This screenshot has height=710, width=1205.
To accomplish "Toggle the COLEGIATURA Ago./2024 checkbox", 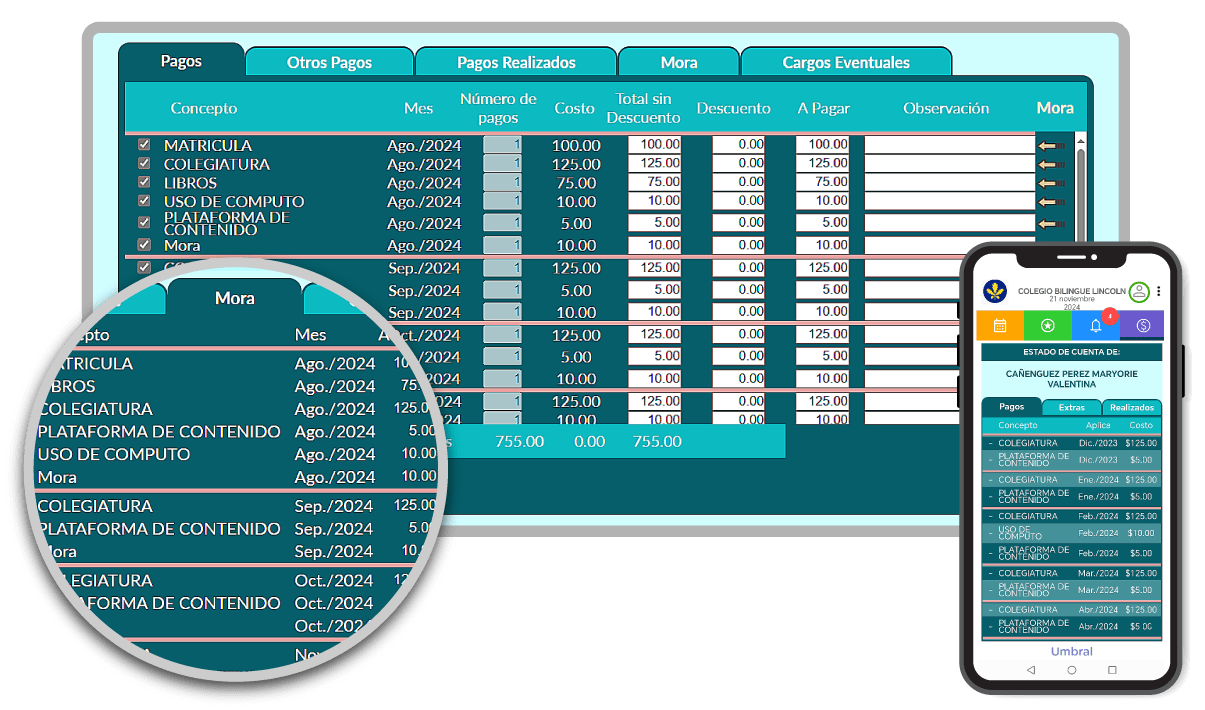I will pos(144,164).
